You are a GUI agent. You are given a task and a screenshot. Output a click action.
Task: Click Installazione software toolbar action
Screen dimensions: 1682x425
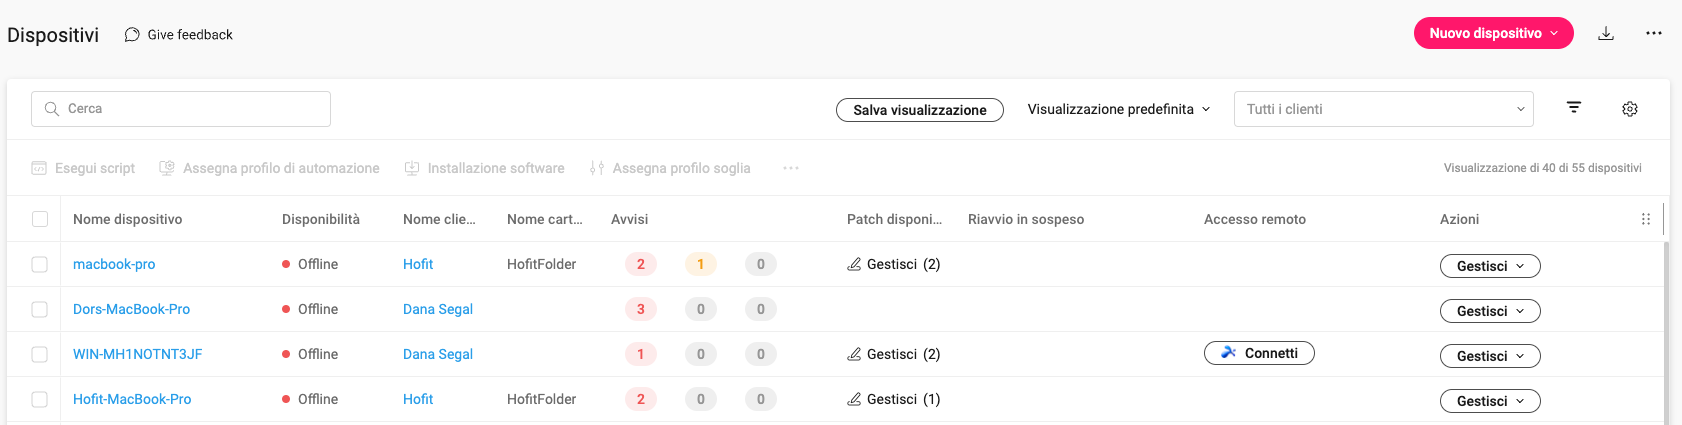(x=484, y=168)
